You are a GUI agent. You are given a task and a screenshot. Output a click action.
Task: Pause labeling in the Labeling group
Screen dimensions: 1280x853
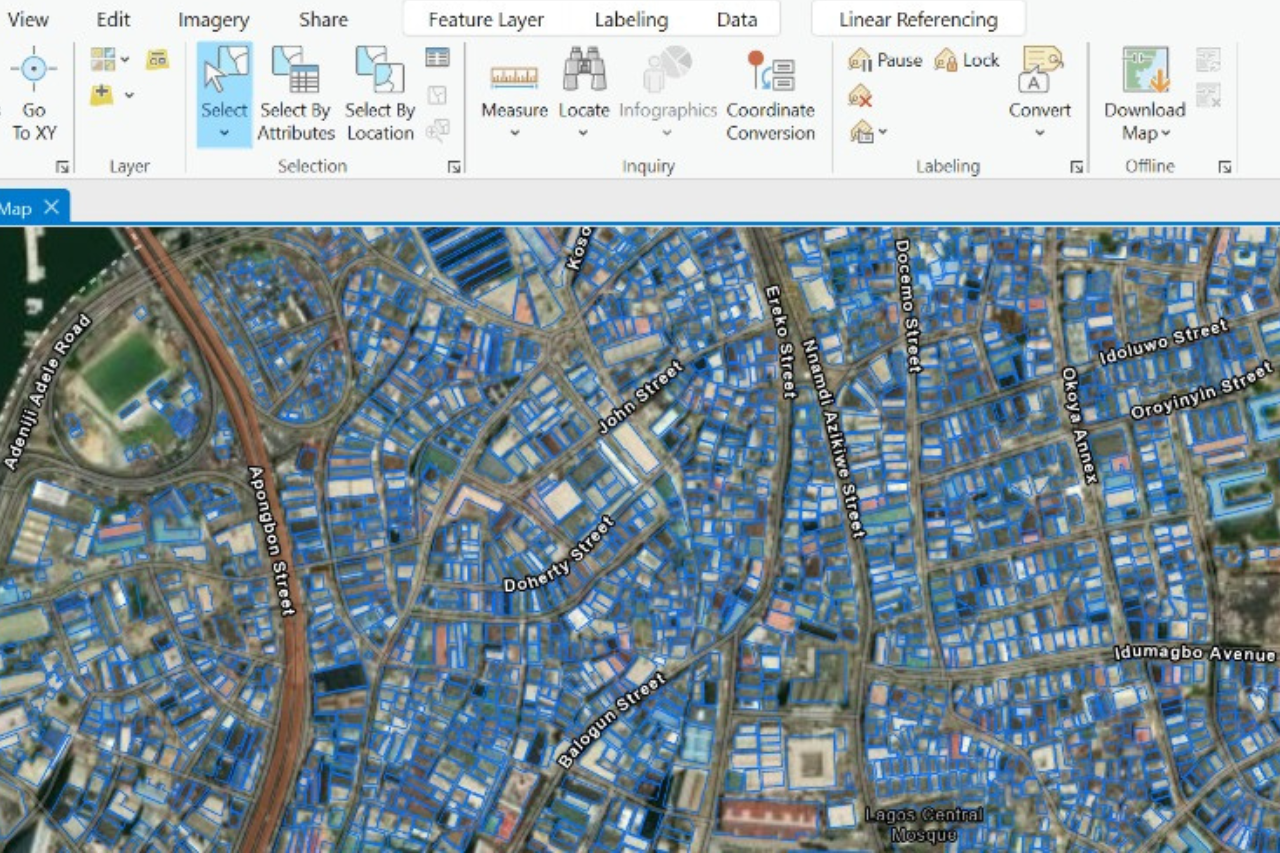click(884, 60)
